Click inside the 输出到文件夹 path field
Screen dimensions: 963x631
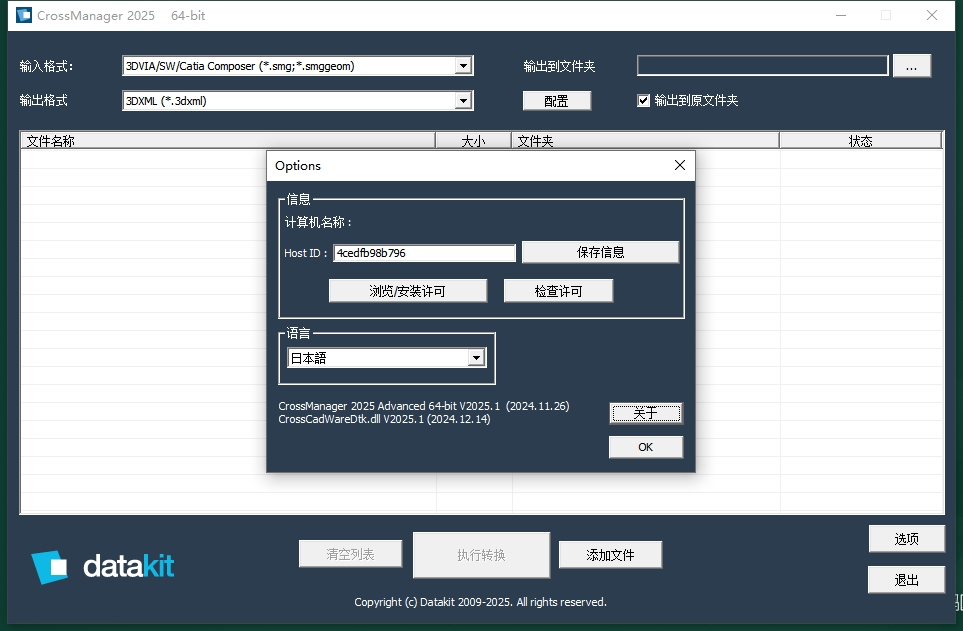coord(762,66)
